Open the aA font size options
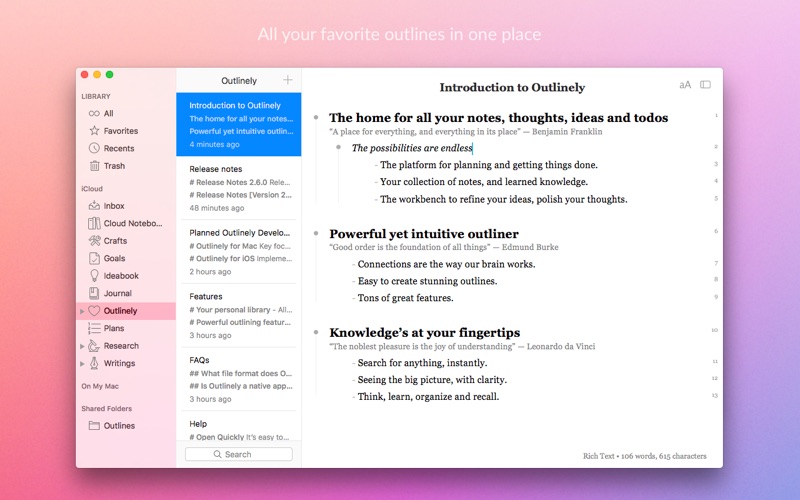The image size is (800, 500). click(685, 85)
